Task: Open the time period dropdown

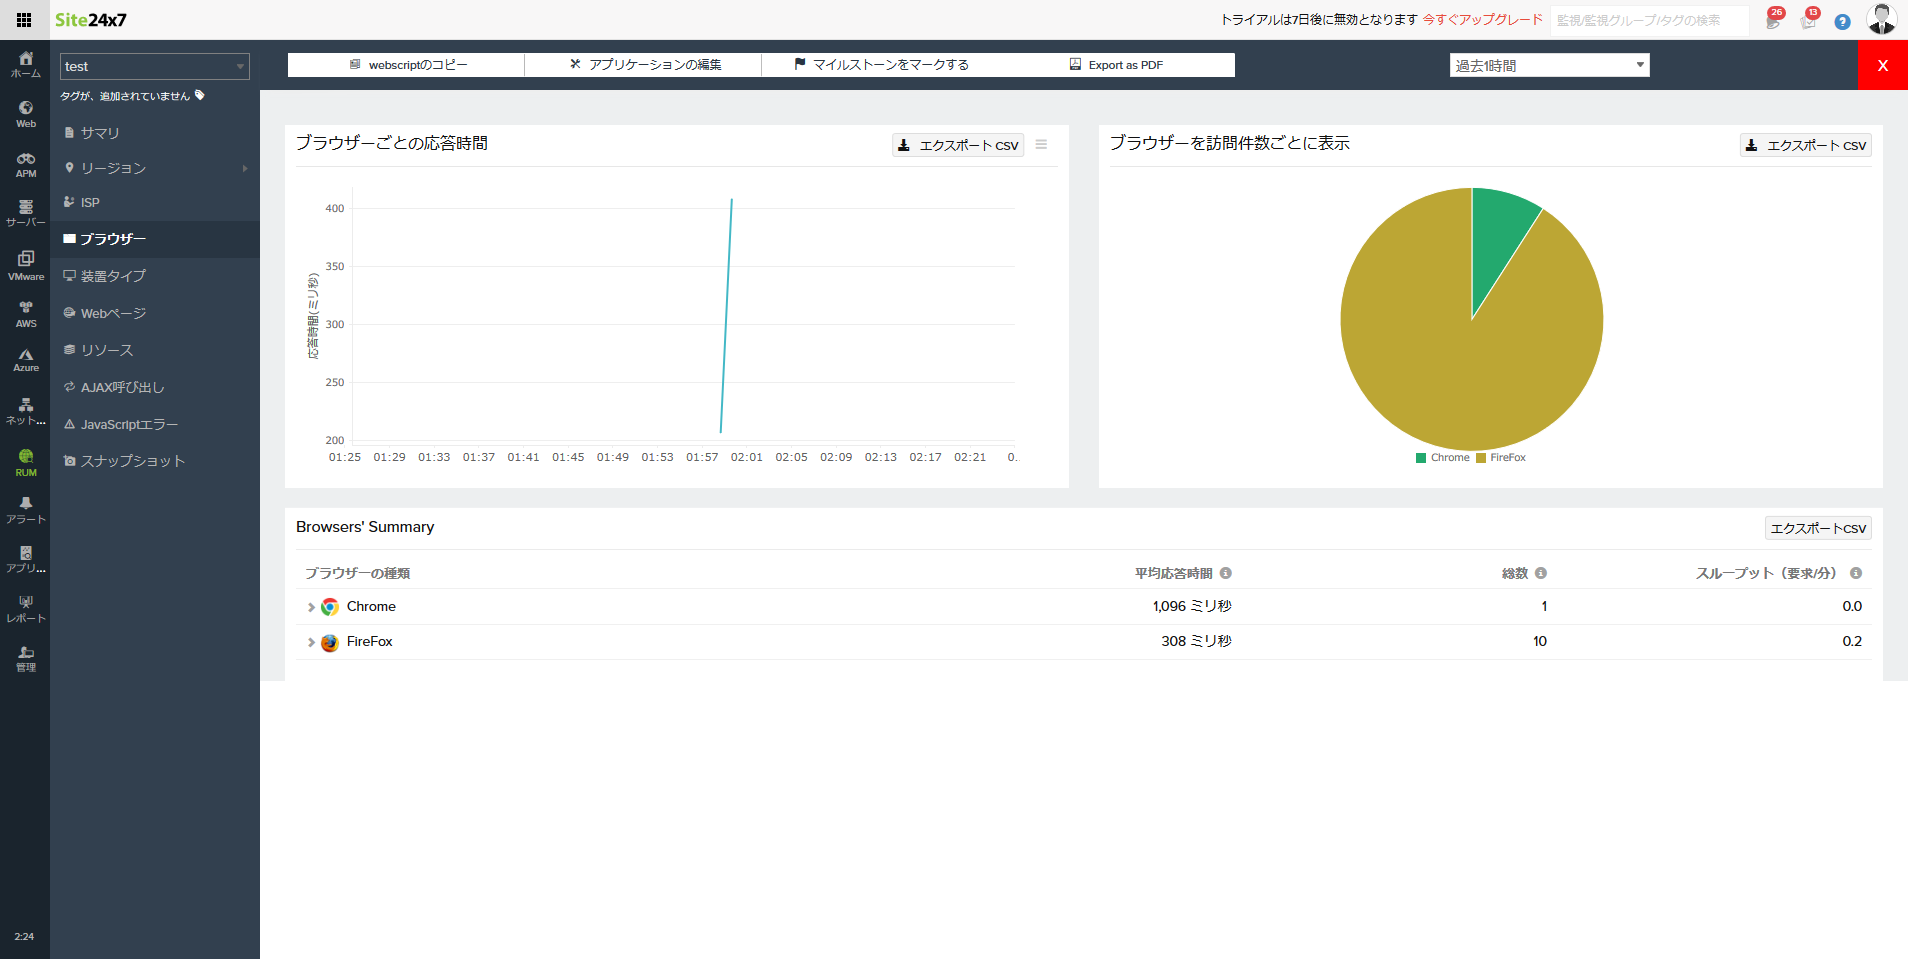Action: click(1549, 65)
